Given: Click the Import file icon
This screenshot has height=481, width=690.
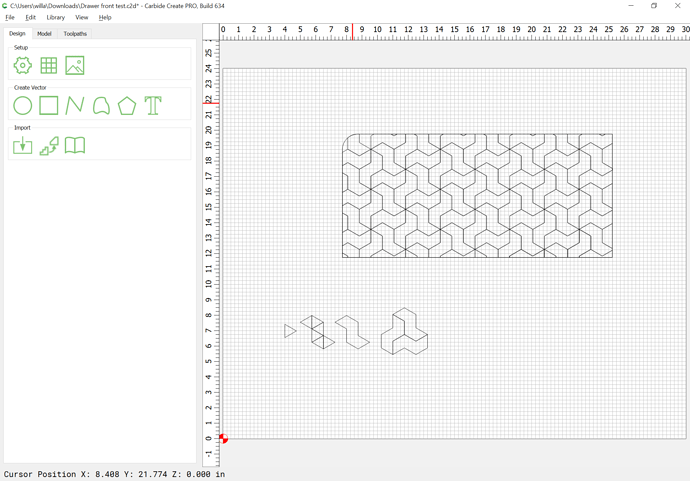Looking at the screenshot, I should click(x=22, y=145).
